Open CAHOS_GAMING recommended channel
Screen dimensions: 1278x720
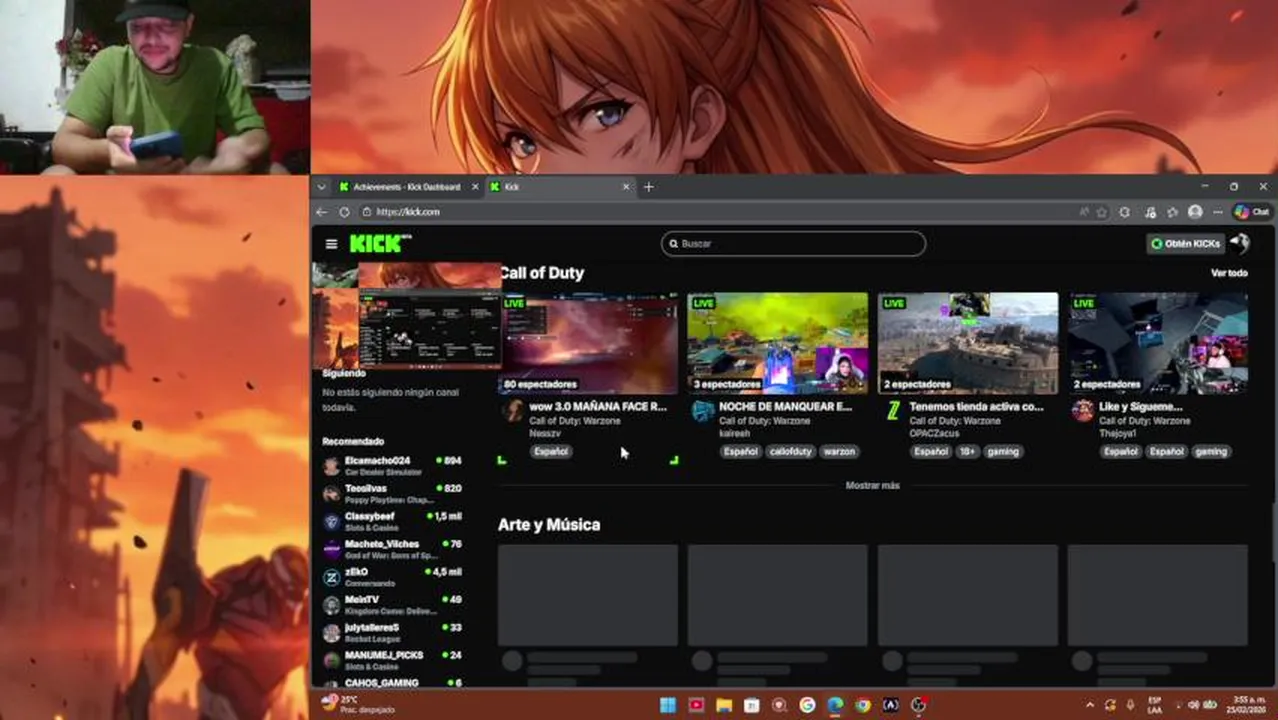(392, 682)
